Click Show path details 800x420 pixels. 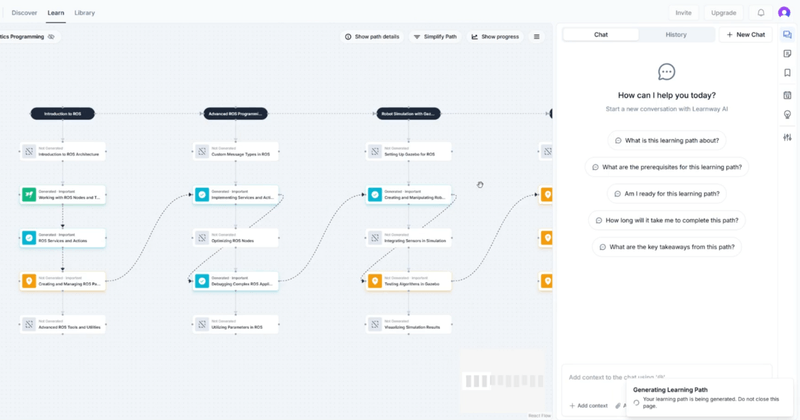[372, 37]
